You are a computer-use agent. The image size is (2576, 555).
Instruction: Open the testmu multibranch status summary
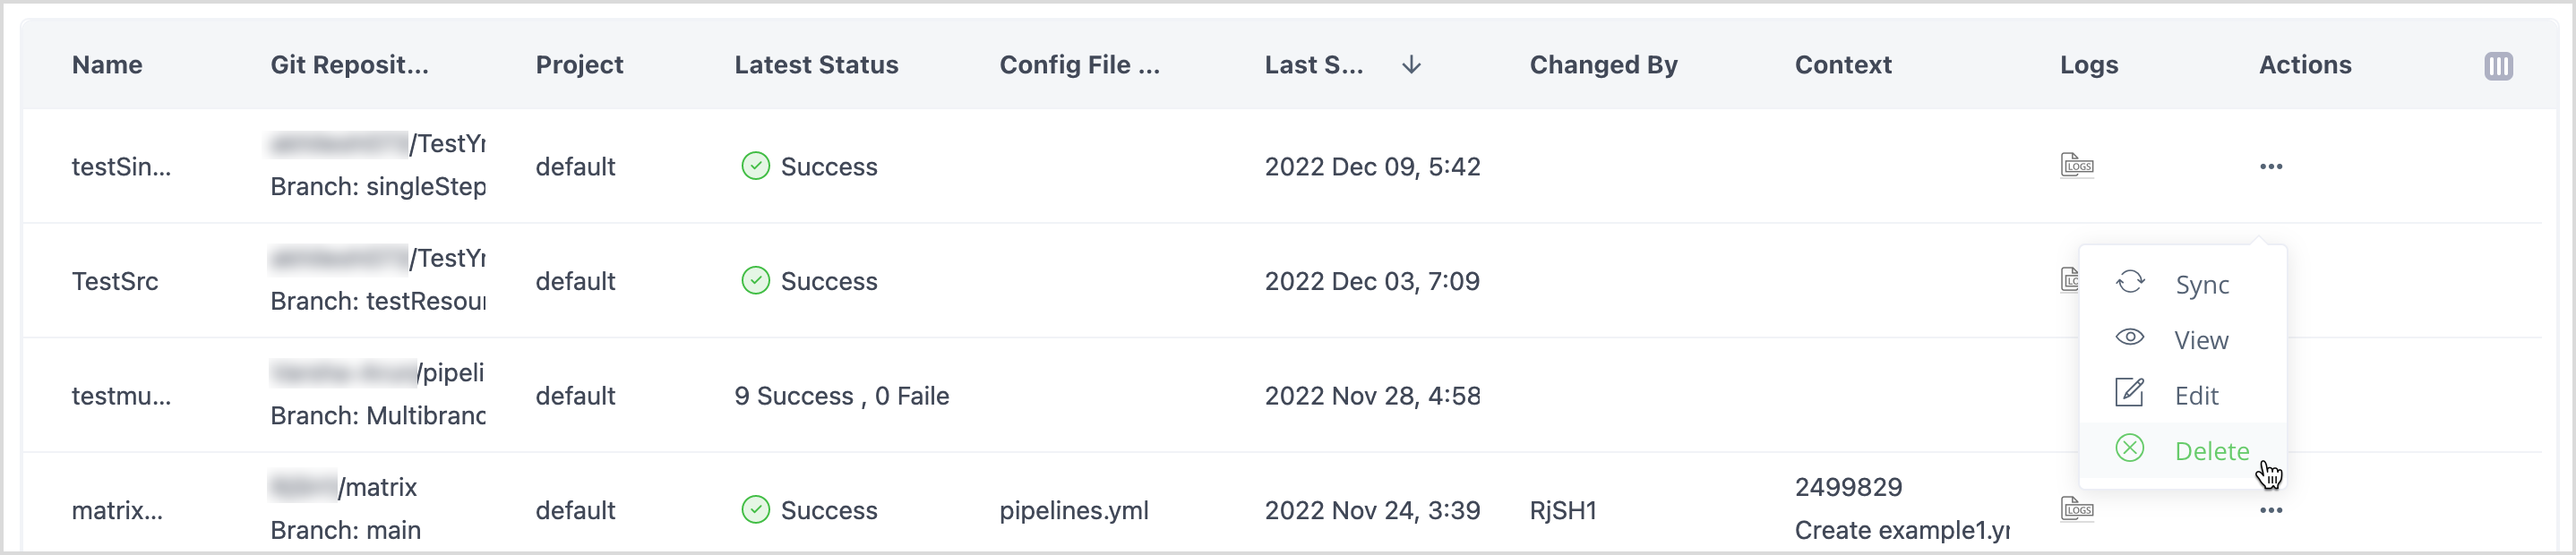841,396
